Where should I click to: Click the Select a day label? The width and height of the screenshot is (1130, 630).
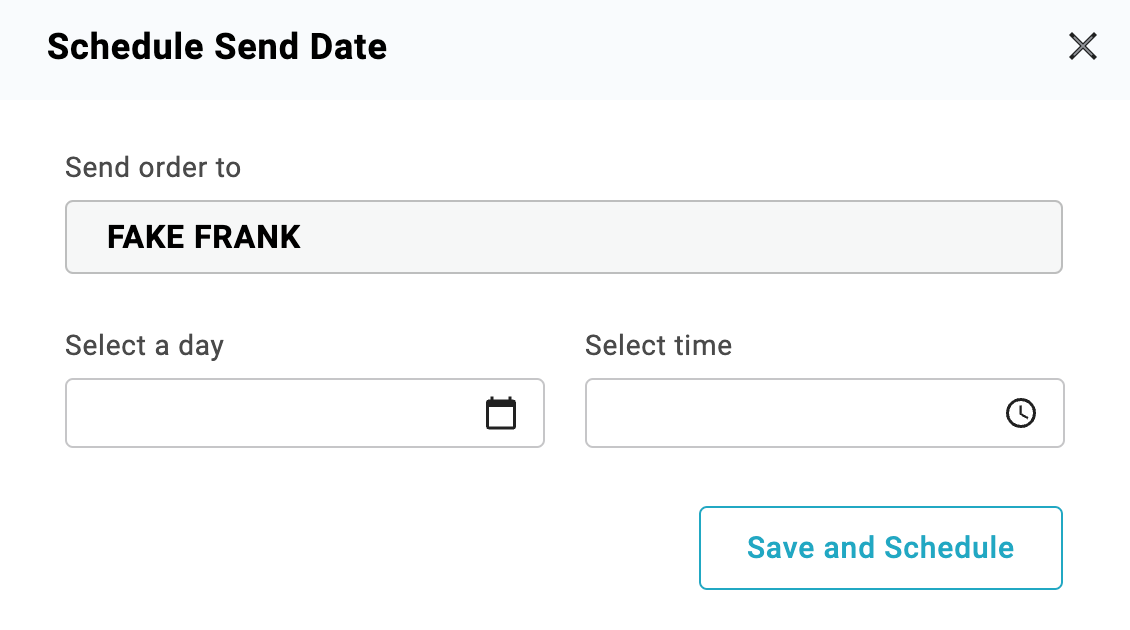[x=144, y=346]
